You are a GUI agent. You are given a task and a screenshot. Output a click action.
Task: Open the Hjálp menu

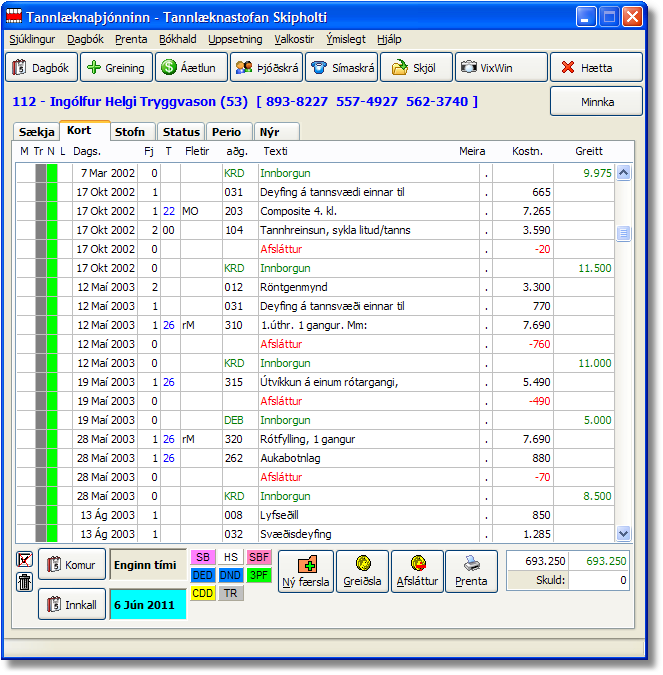point(389,39)
